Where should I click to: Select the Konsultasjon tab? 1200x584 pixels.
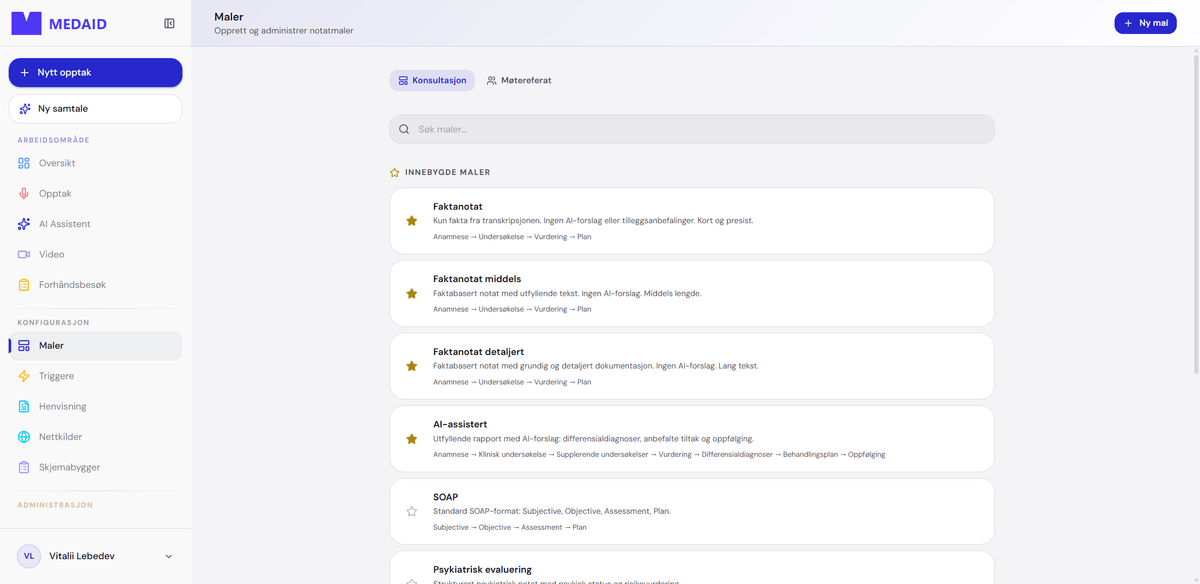[x=432, y=80]
